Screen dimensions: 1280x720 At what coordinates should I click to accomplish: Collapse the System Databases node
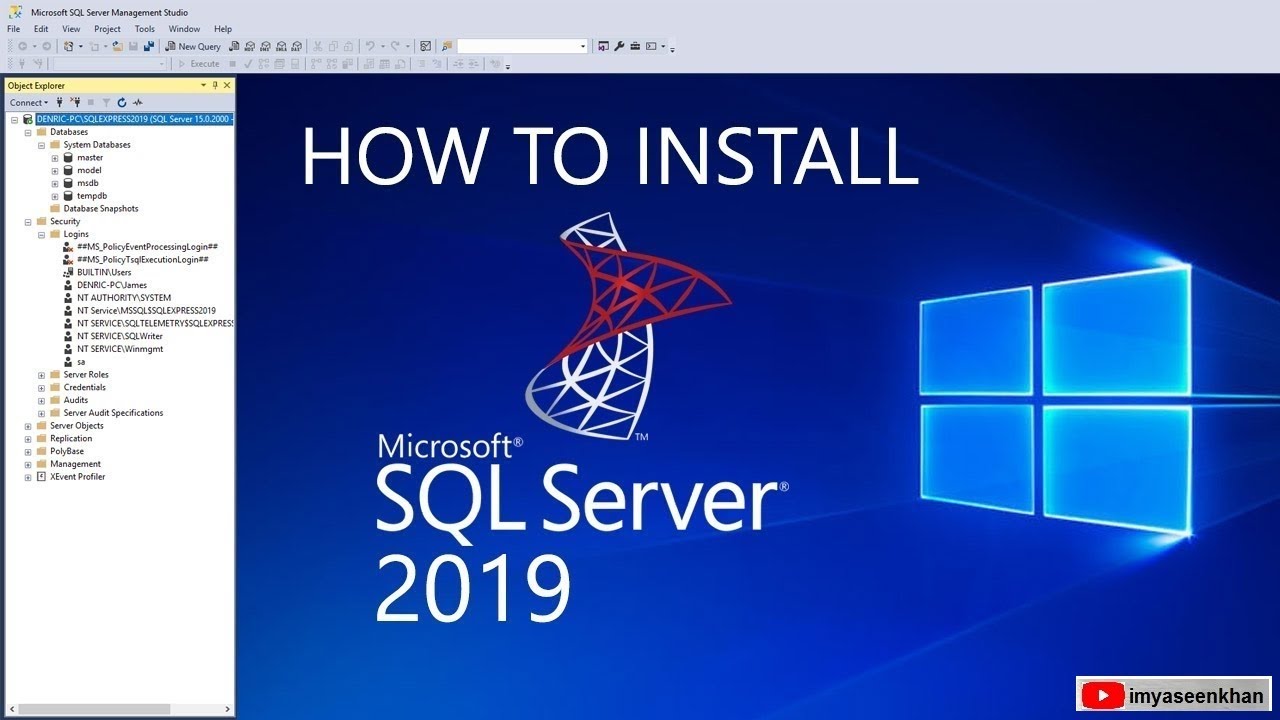point(42,145)
